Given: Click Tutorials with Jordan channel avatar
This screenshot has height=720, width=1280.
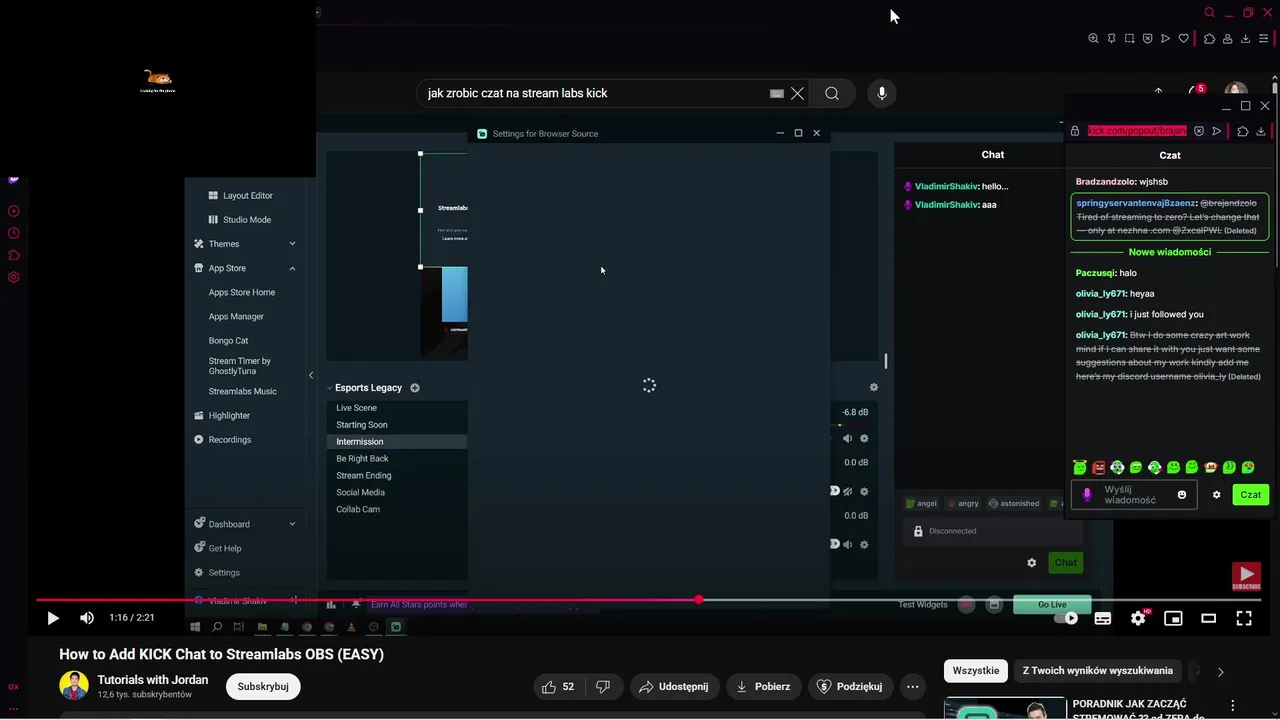Looking at the screenshot, I should (74, 686).
